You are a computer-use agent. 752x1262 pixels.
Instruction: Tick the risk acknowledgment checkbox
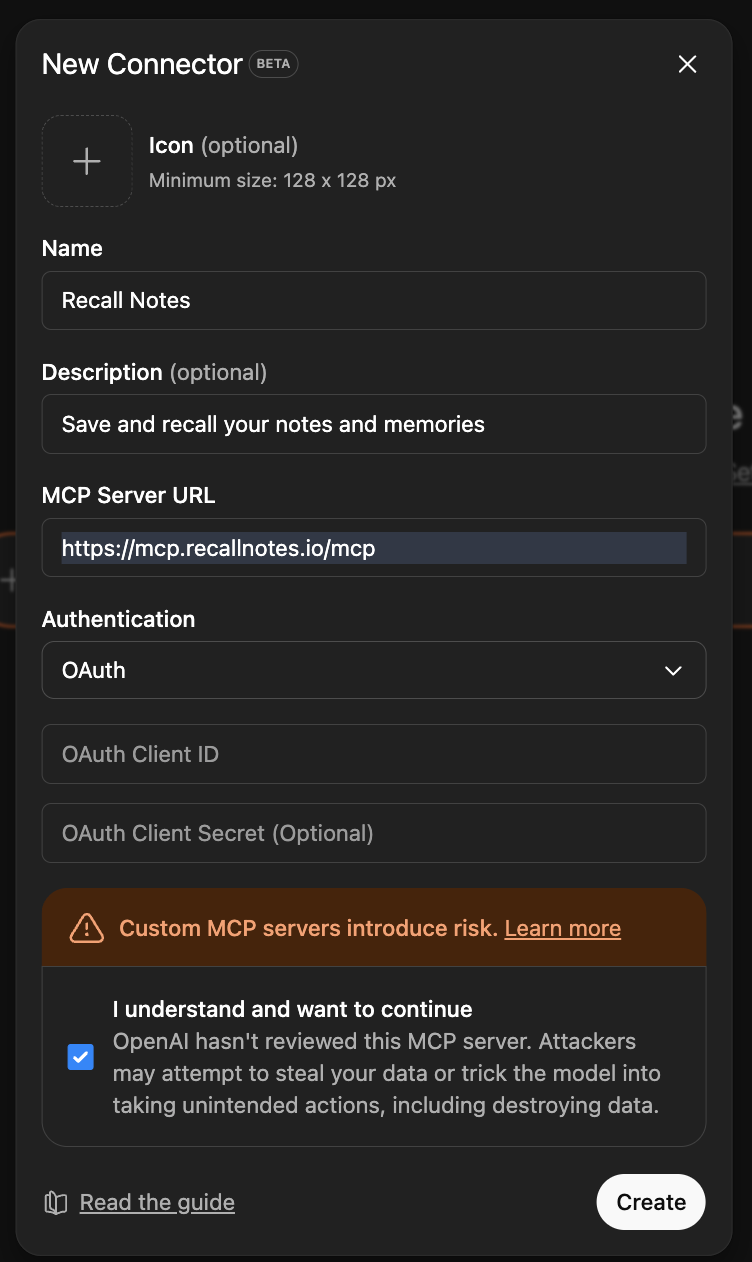(80, 1057)
